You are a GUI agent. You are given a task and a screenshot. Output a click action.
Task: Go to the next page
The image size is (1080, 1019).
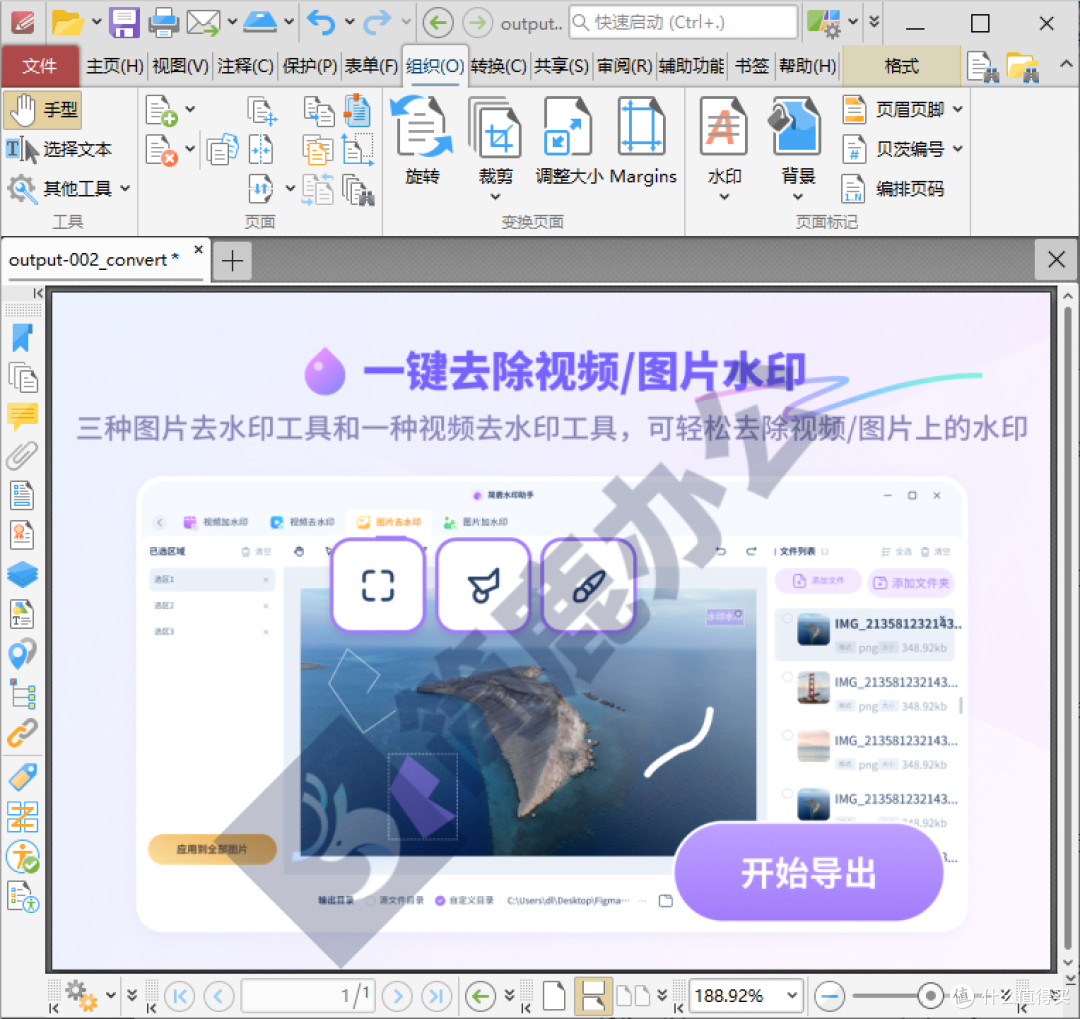click(x=397, y=996)
